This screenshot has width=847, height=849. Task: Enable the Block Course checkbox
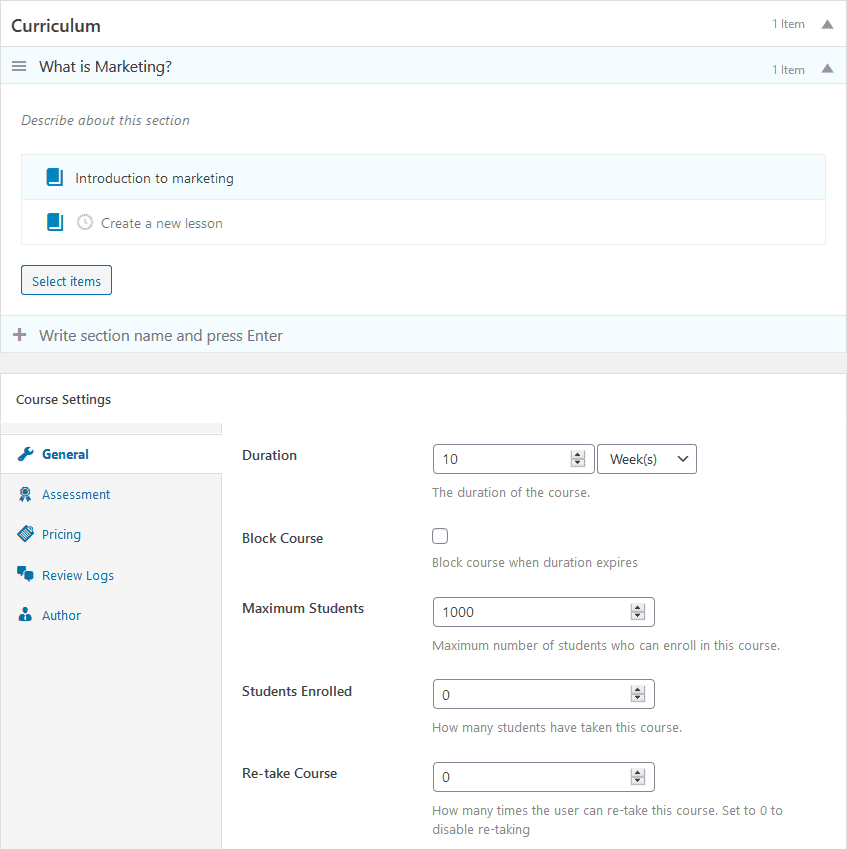440,536
